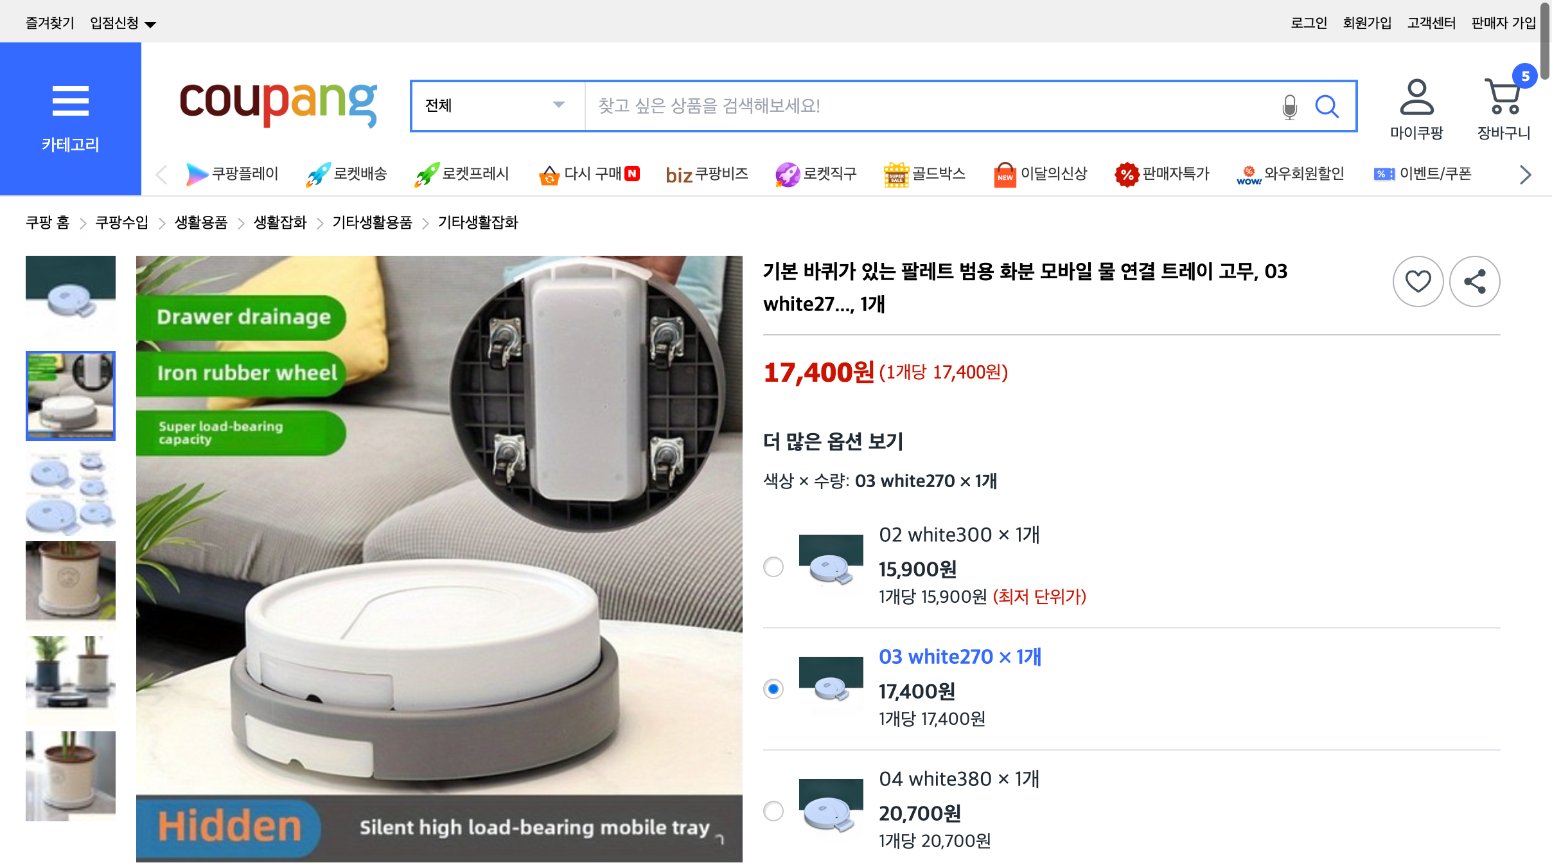Open the 전체 search category dropdown
This screenshot has width=1552, height=865.
(497, 105)
